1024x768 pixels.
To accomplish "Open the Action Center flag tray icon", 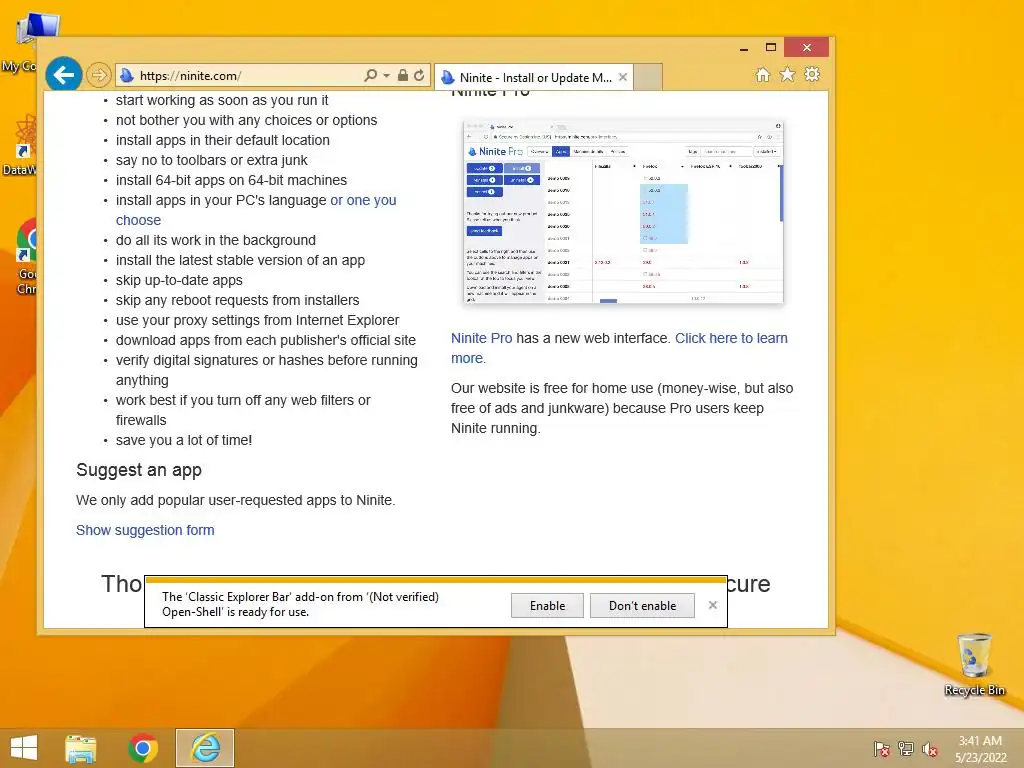I will click(x=882, y=749).
